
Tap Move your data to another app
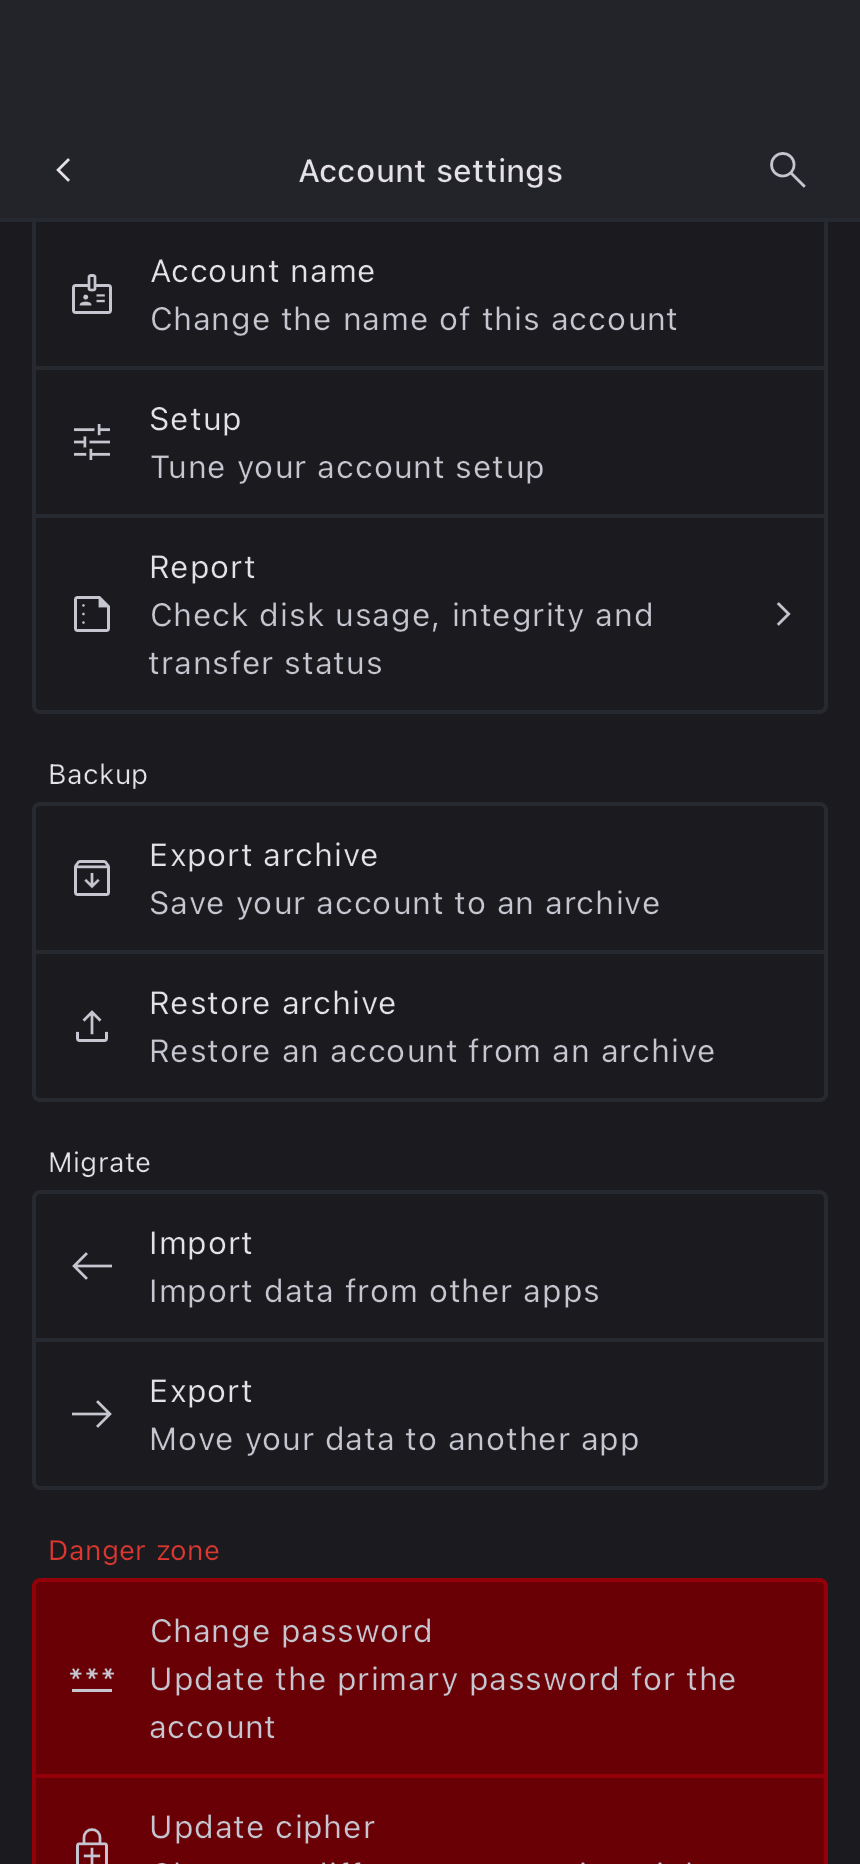[394, 1439]
